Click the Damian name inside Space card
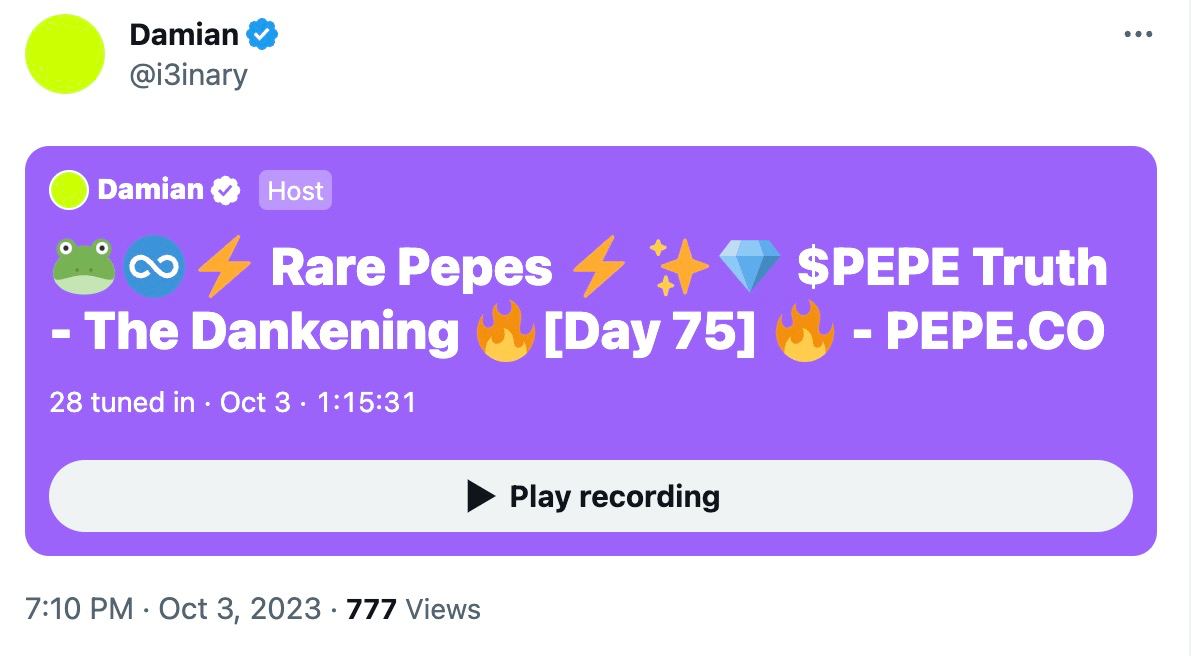Screen dimensions: 1192x656 [151, 190]
